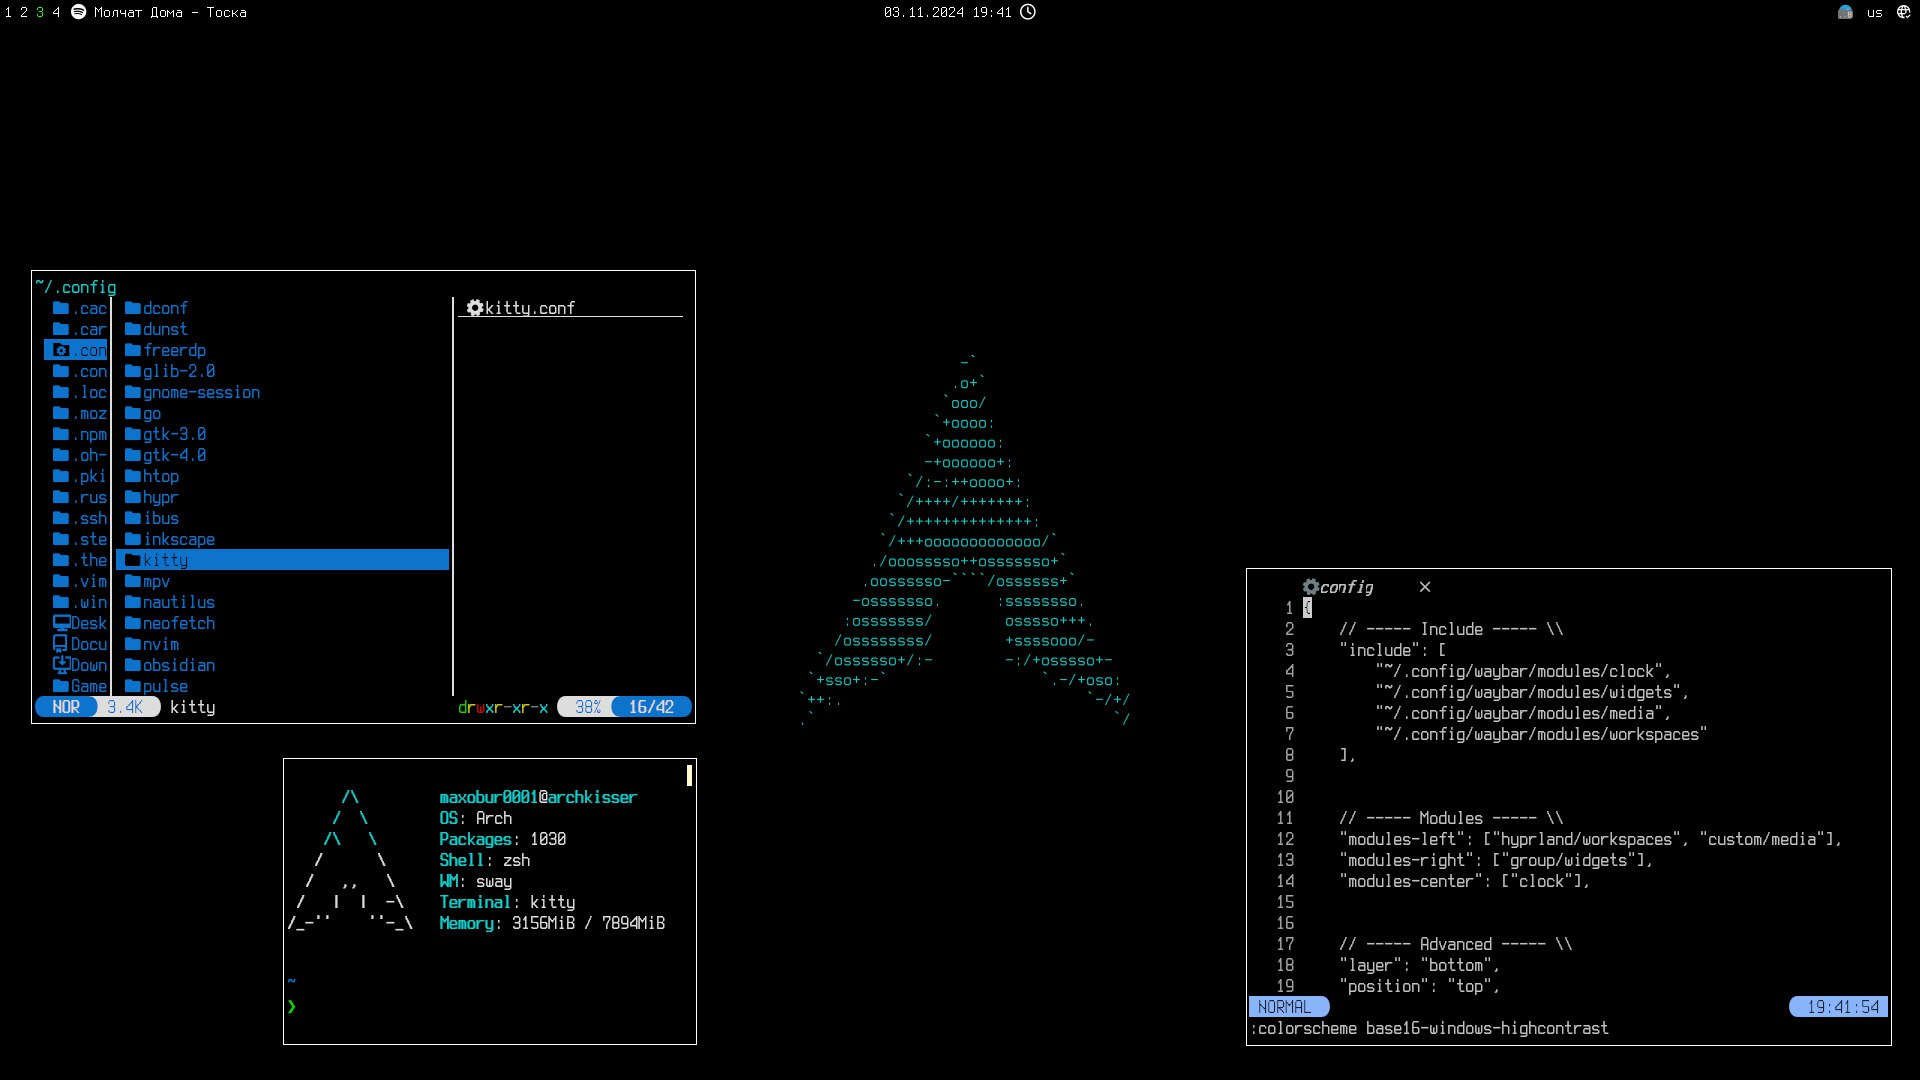Expand the obsidian folder
The image size is (1920, 1080).
pyautogui.click(x=180, y=665)
